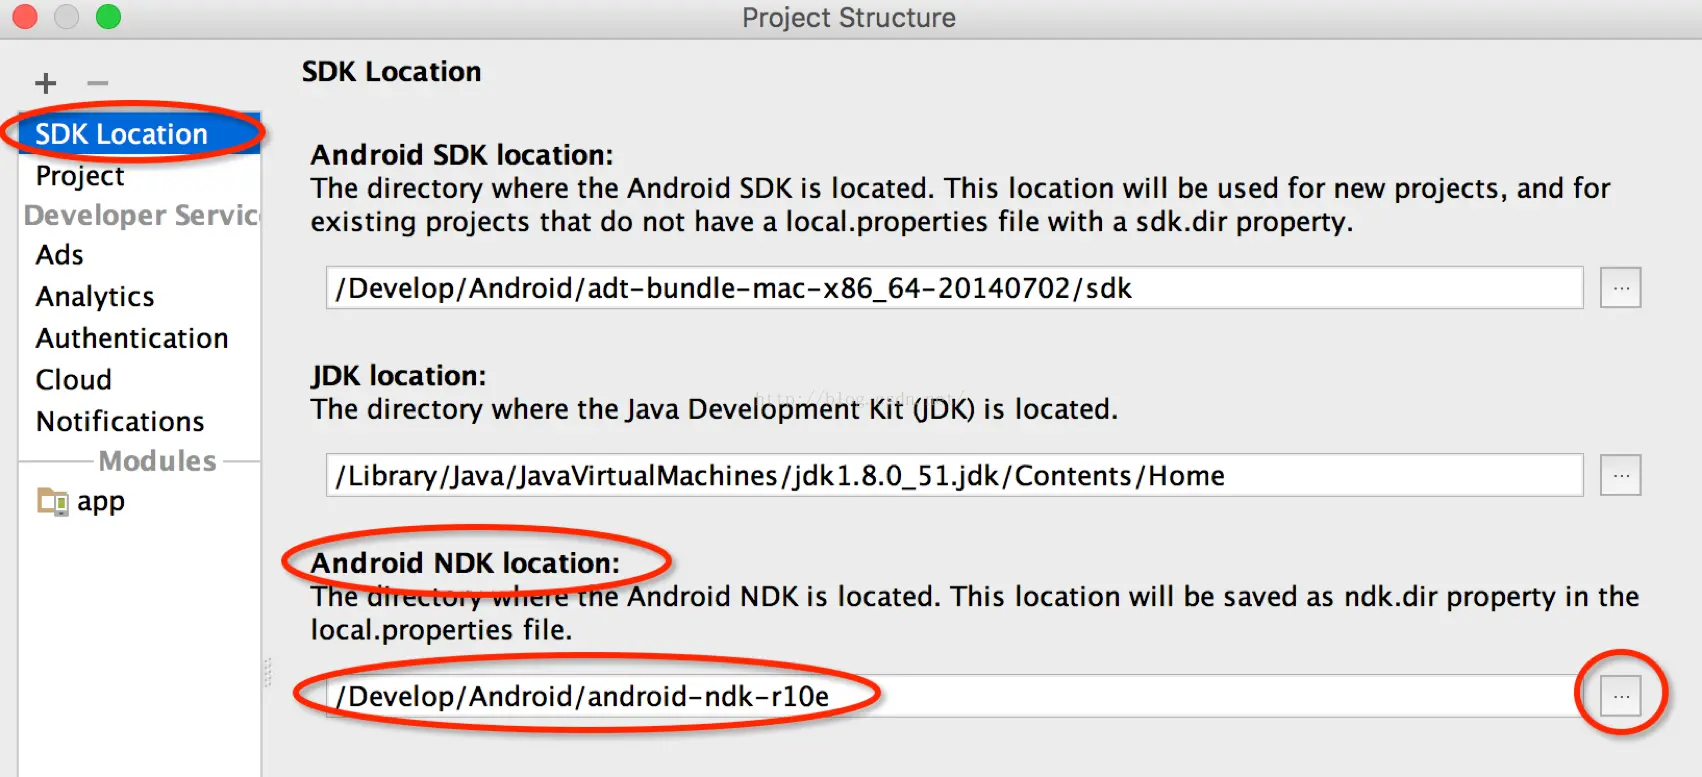Open SDK Location in the sidebar
Image resolution: width=1702 pixels, height=777 pixels.
coord(139,134)
